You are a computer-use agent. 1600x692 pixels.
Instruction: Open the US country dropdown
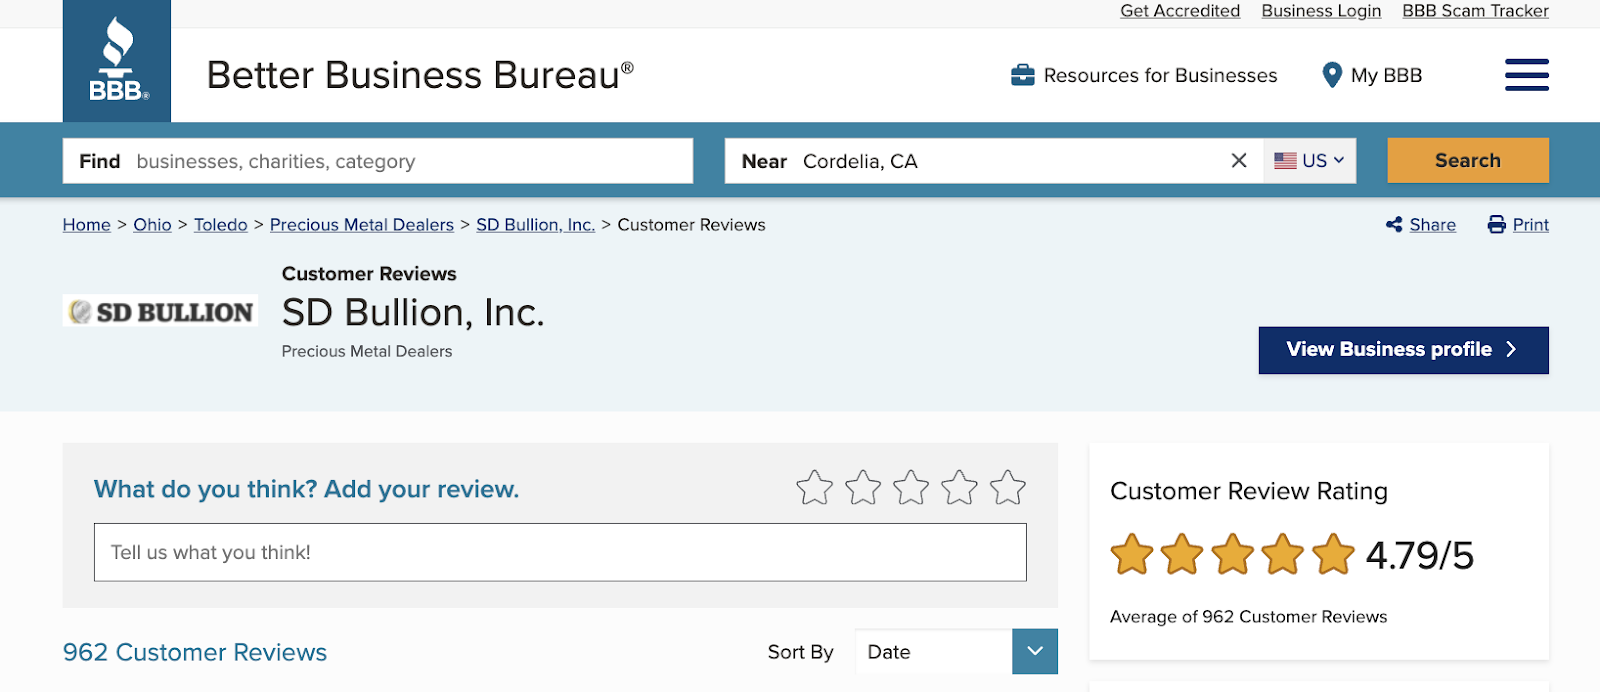1310,161
